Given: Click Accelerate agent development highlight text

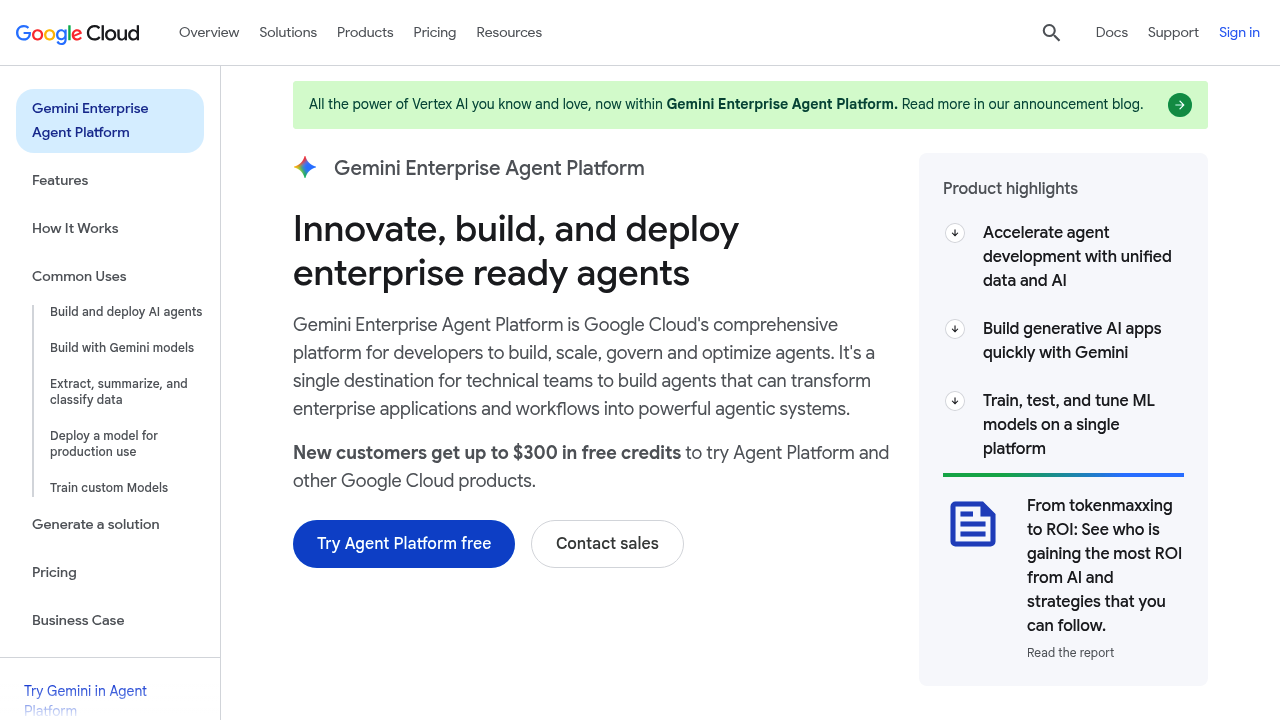Looking at the screenshot, I should click(1077, 257).
